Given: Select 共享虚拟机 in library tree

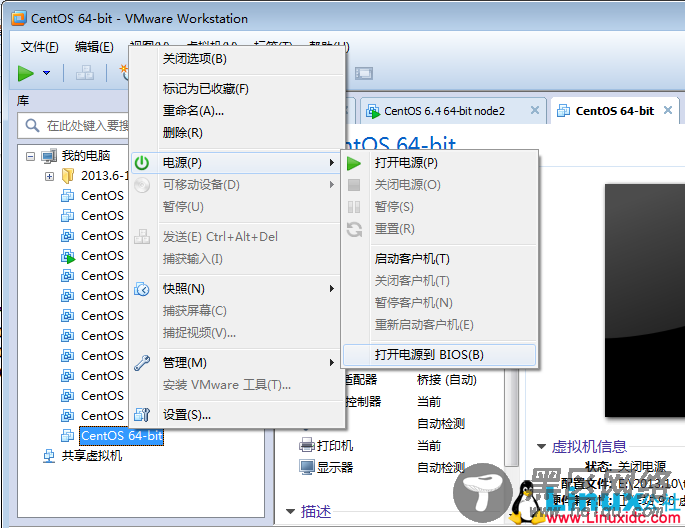Looking at the screenshot, I should pyautogui.click(x=92, y=456).
